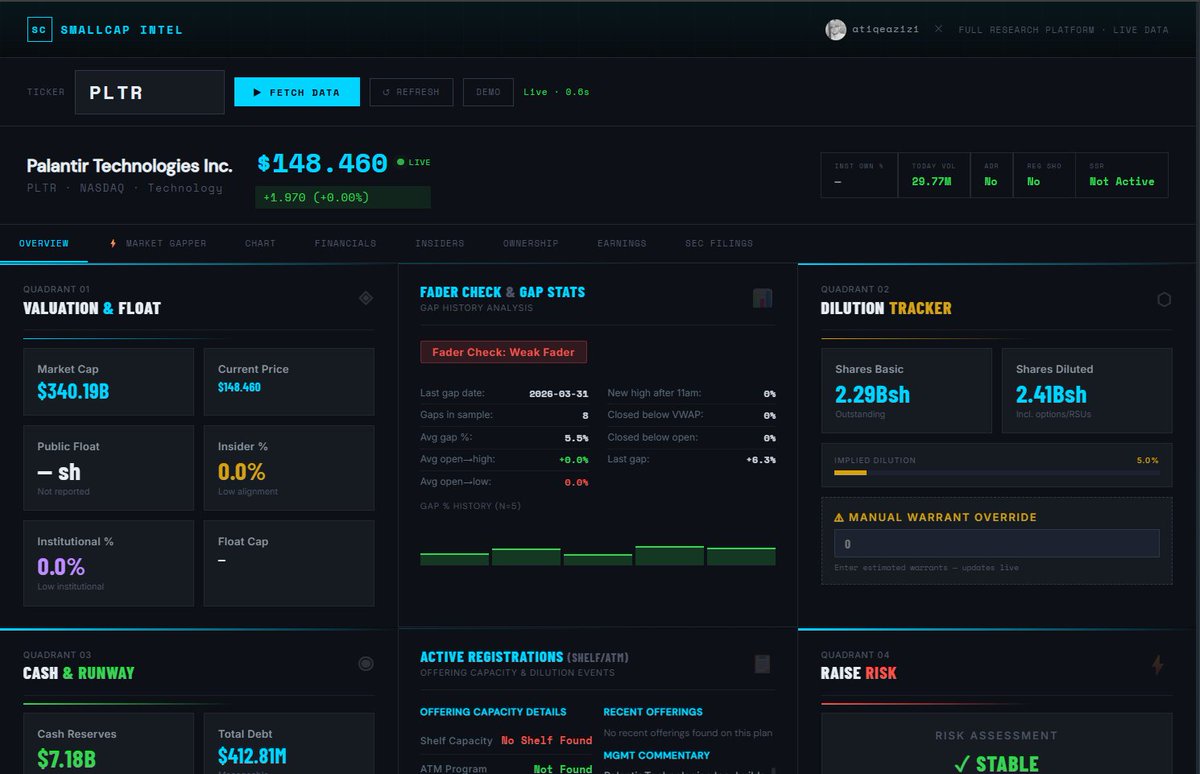Click the New high after 11am row
This screenshot has width=1200, height=774.
click(691, 394)
